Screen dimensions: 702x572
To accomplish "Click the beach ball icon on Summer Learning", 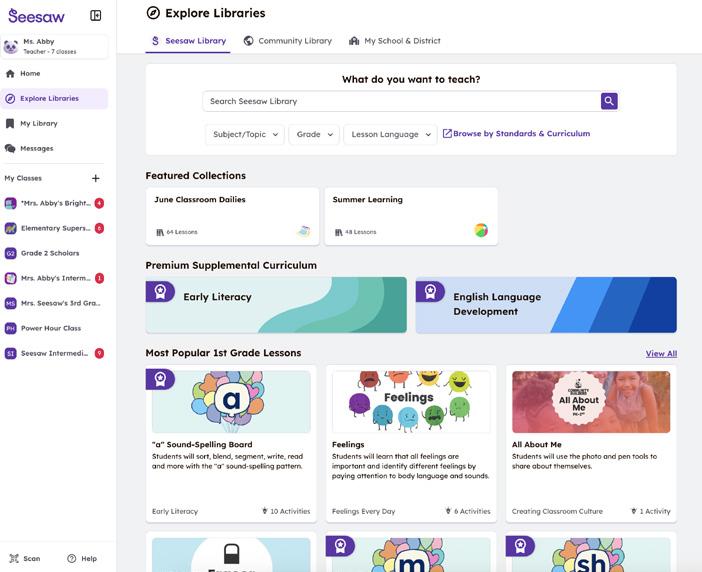I will [481, 231].
